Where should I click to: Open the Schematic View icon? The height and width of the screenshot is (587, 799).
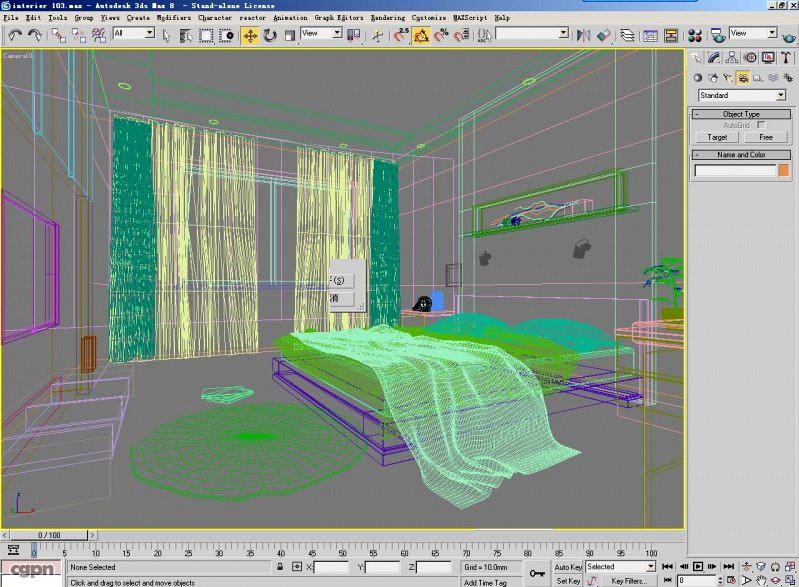pos(671,35)
